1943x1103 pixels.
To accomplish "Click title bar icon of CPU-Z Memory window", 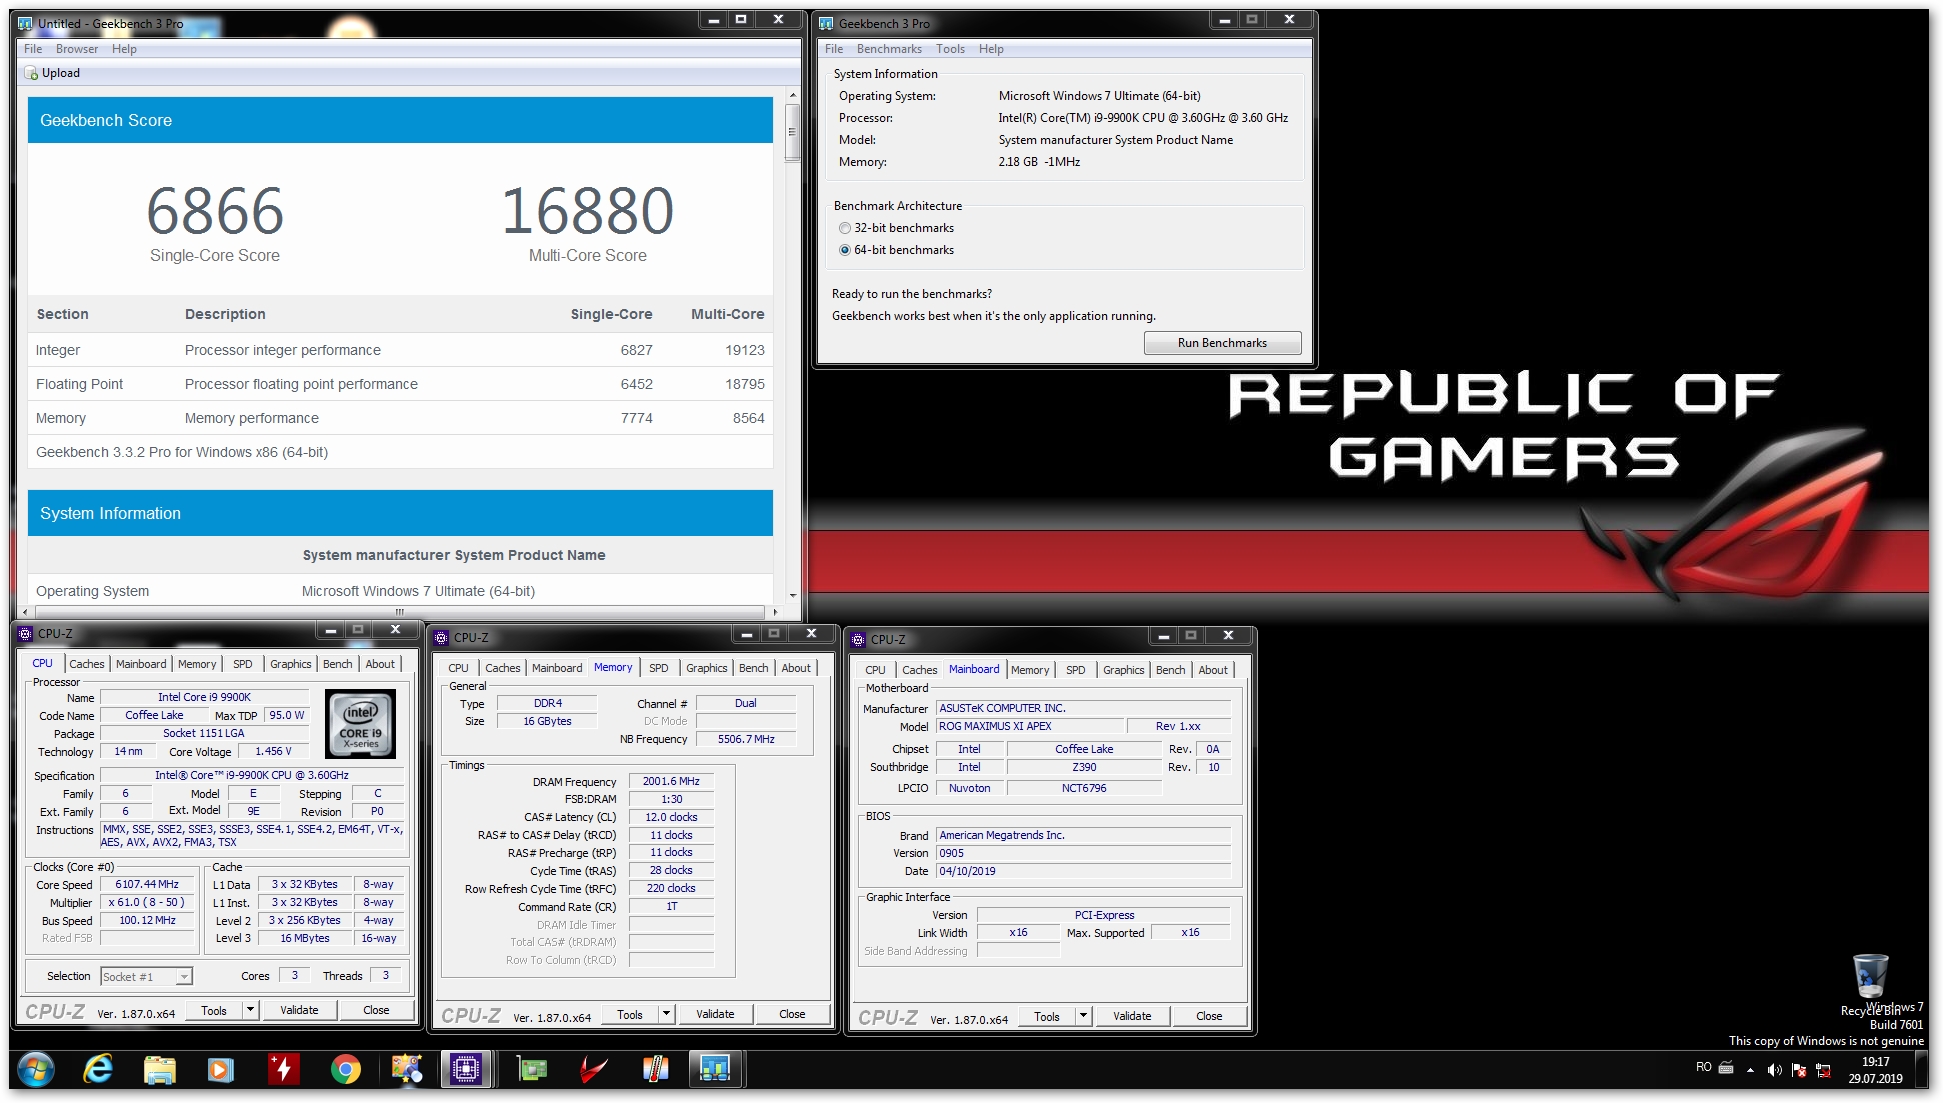I will pyautogui.click(x=442, y=637).
